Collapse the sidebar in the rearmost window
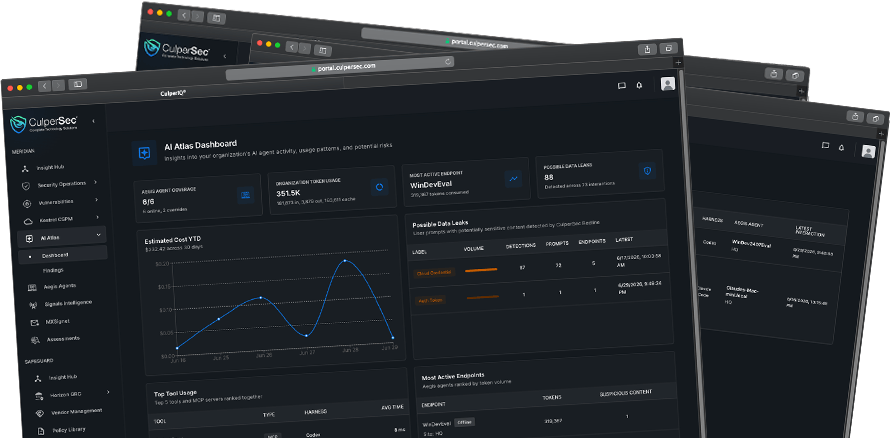Screen dimensions: 892x438 [225, 56]
